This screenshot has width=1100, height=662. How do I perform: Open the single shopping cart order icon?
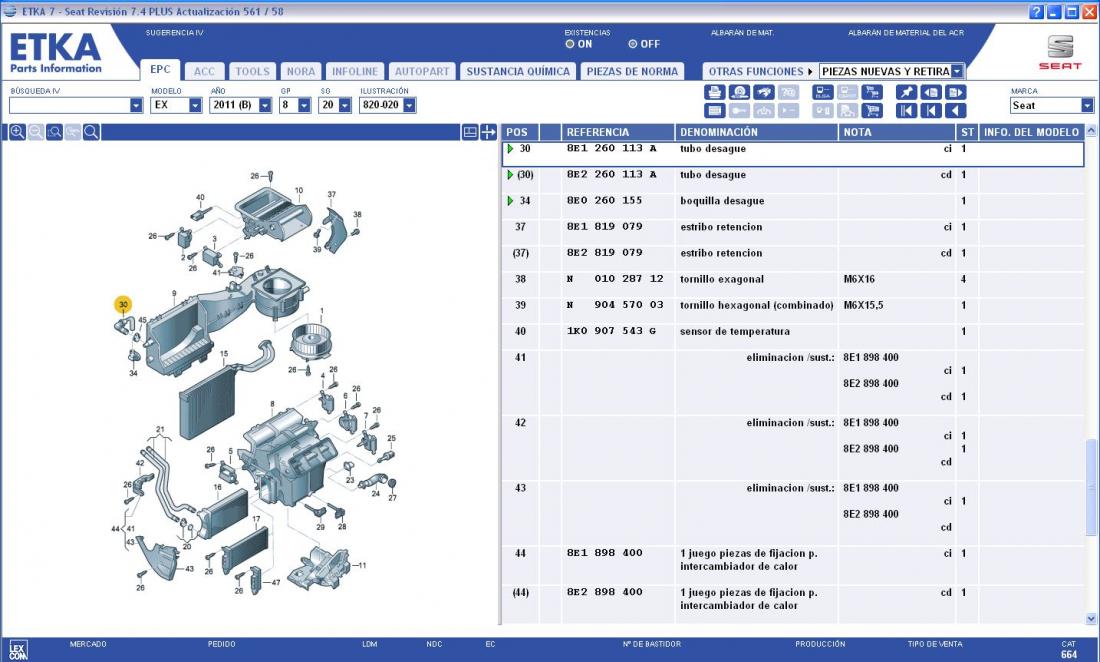(x=872, y=111)
